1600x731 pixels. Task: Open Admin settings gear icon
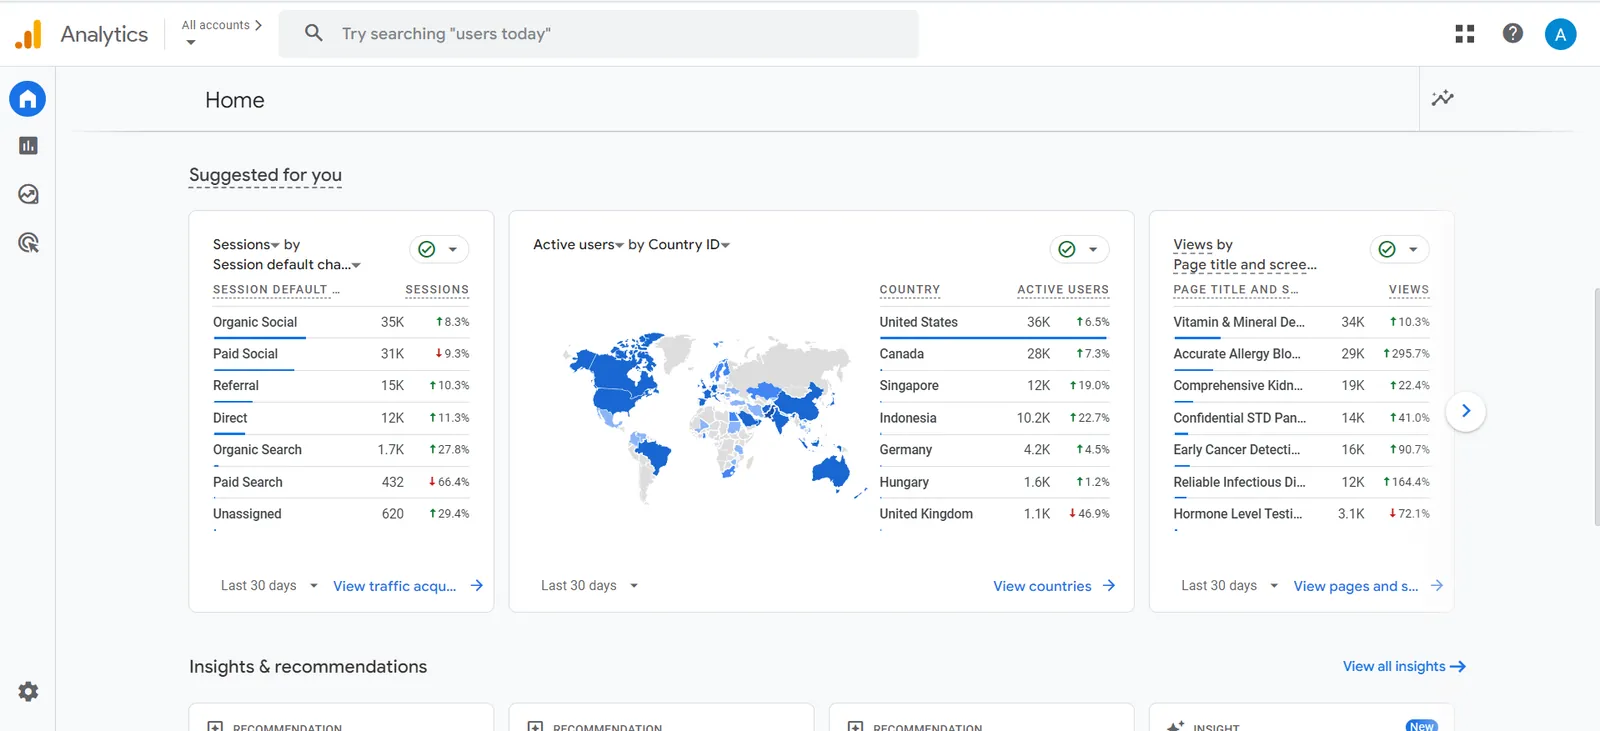coord(28,691)
